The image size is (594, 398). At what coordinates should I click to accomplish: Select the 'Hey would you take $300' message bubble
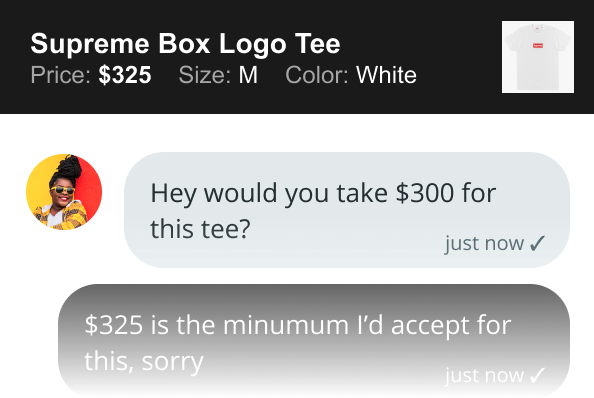pos(347,210)
